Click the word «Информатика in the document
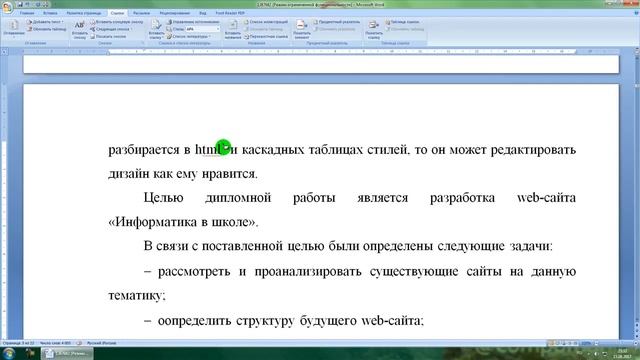The image size is (640, 360). [153, 222]
